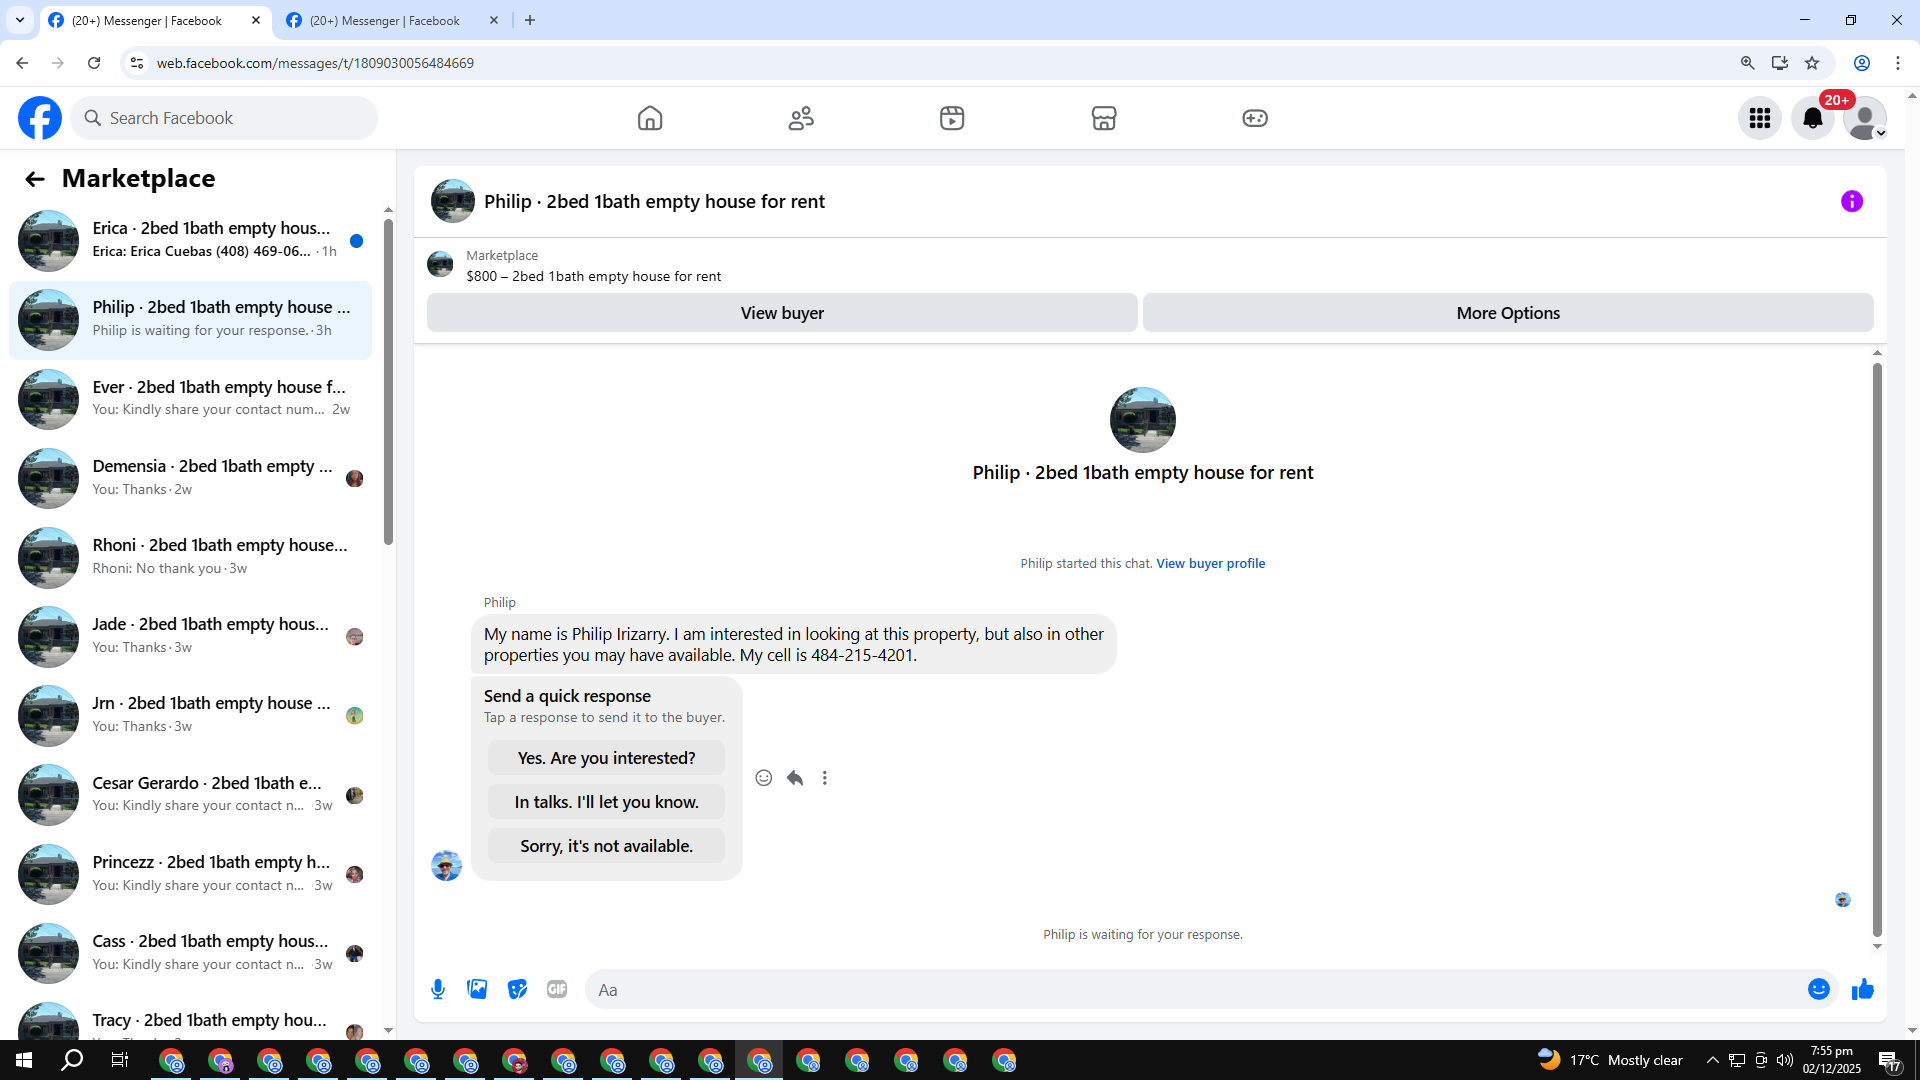
Task: Go to the Marketplace tab in the top navigation
Action: pos(1103,118)
